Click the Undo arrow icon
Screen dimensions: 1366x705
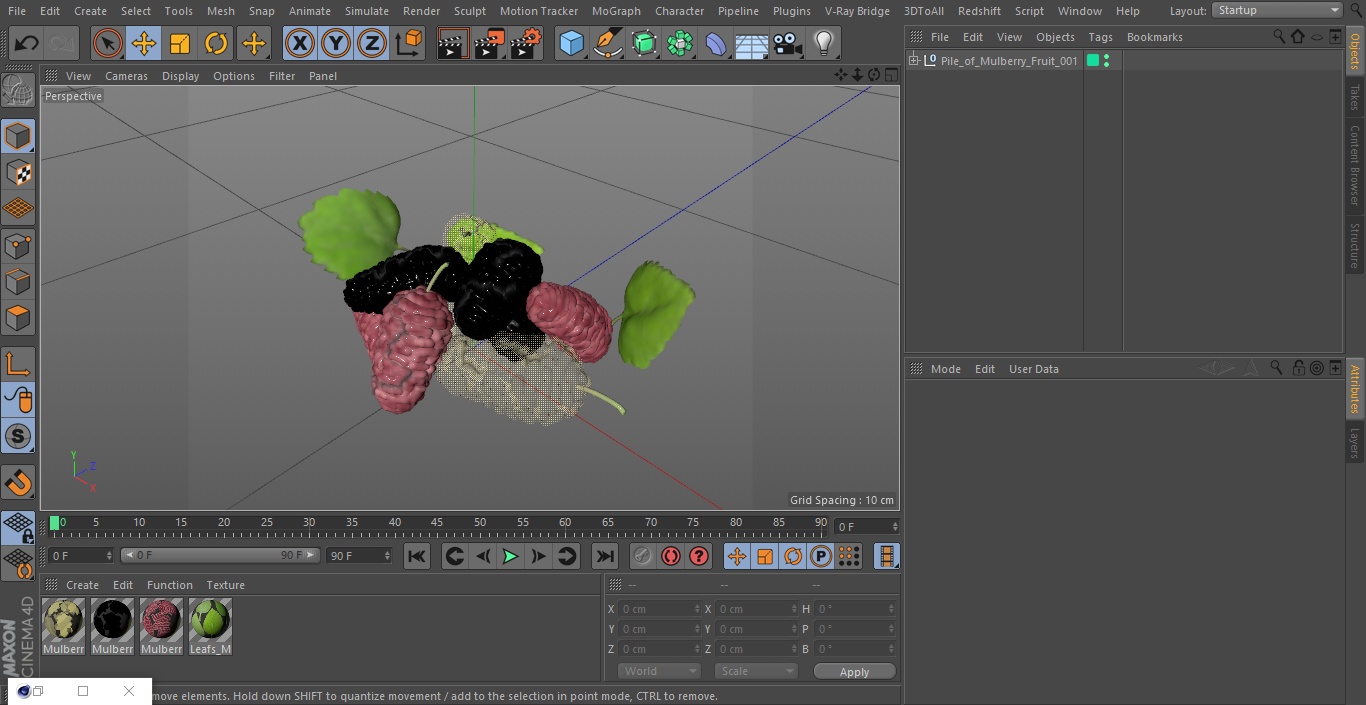pyautogui.click(x=27, y=43)
